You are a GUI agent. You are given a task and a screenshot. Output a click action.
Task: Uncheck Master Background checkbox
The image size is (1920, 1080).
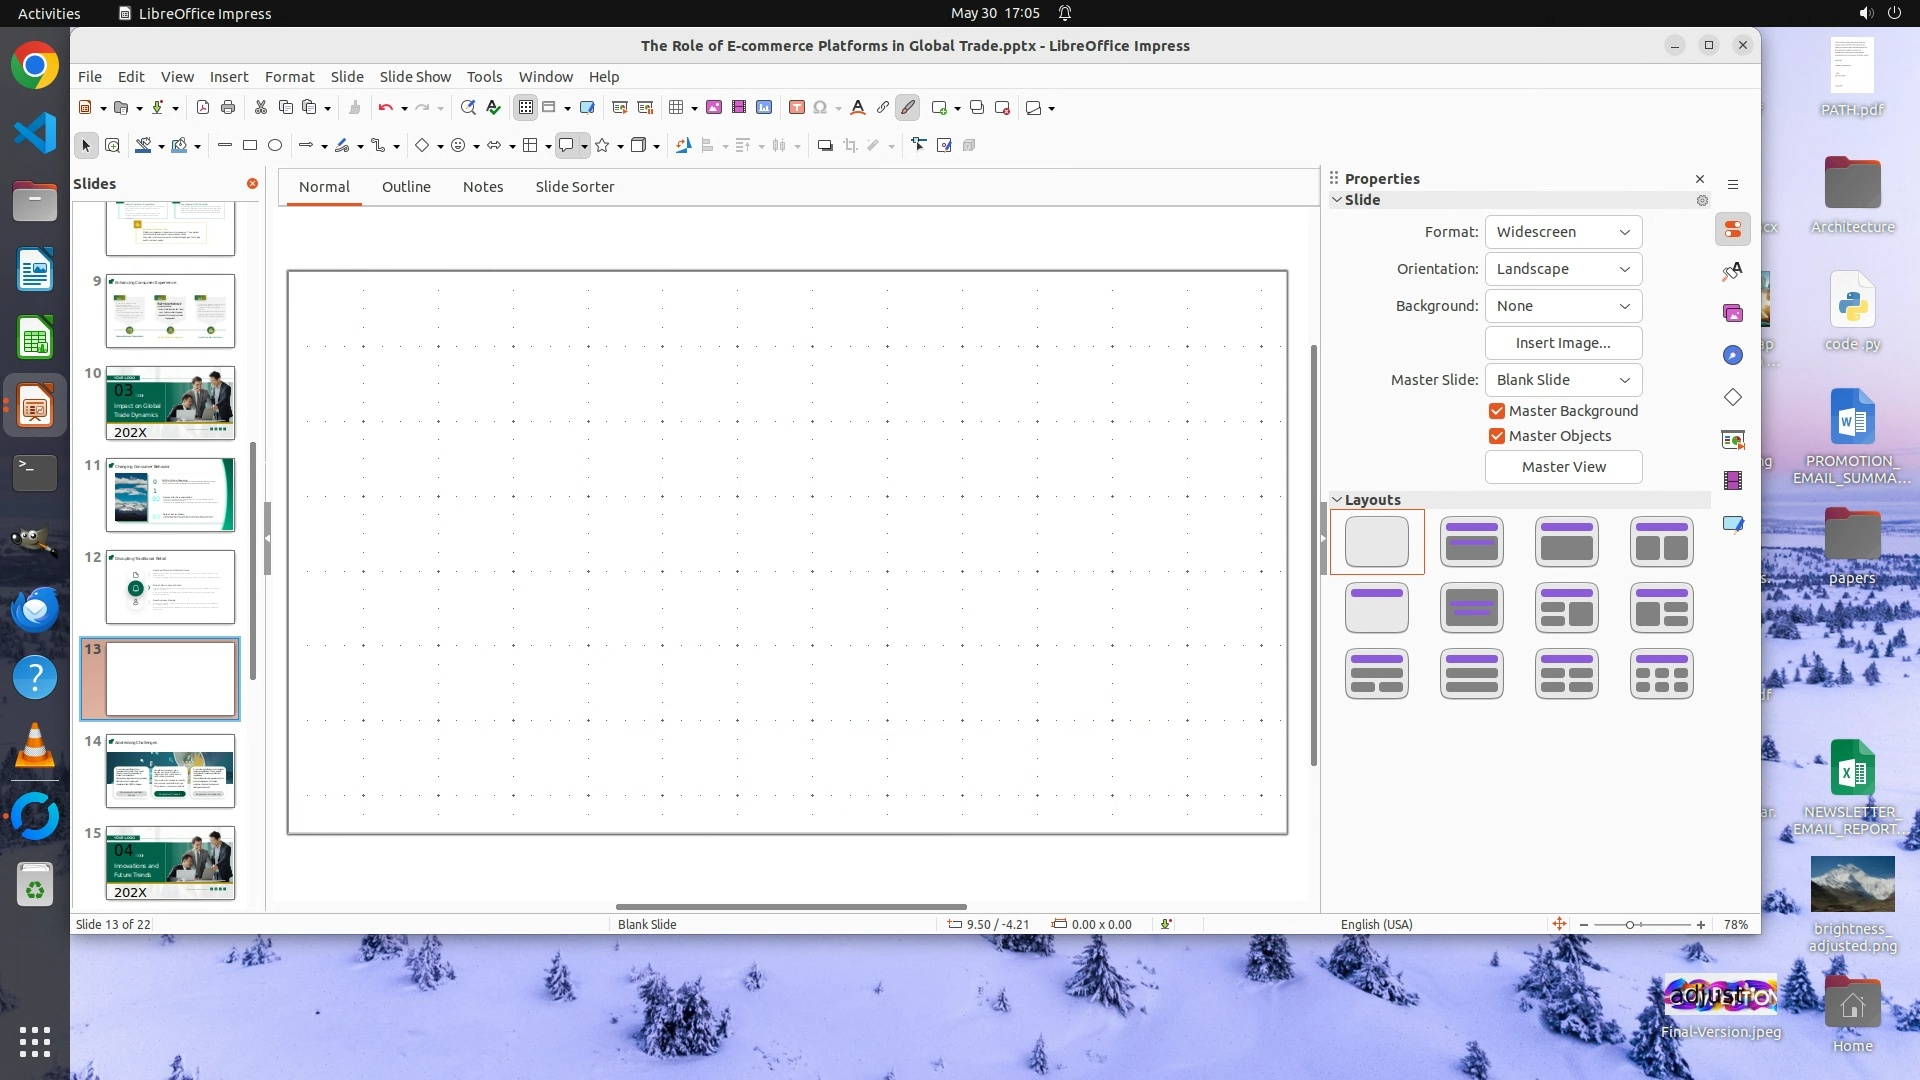[1497, 411]
